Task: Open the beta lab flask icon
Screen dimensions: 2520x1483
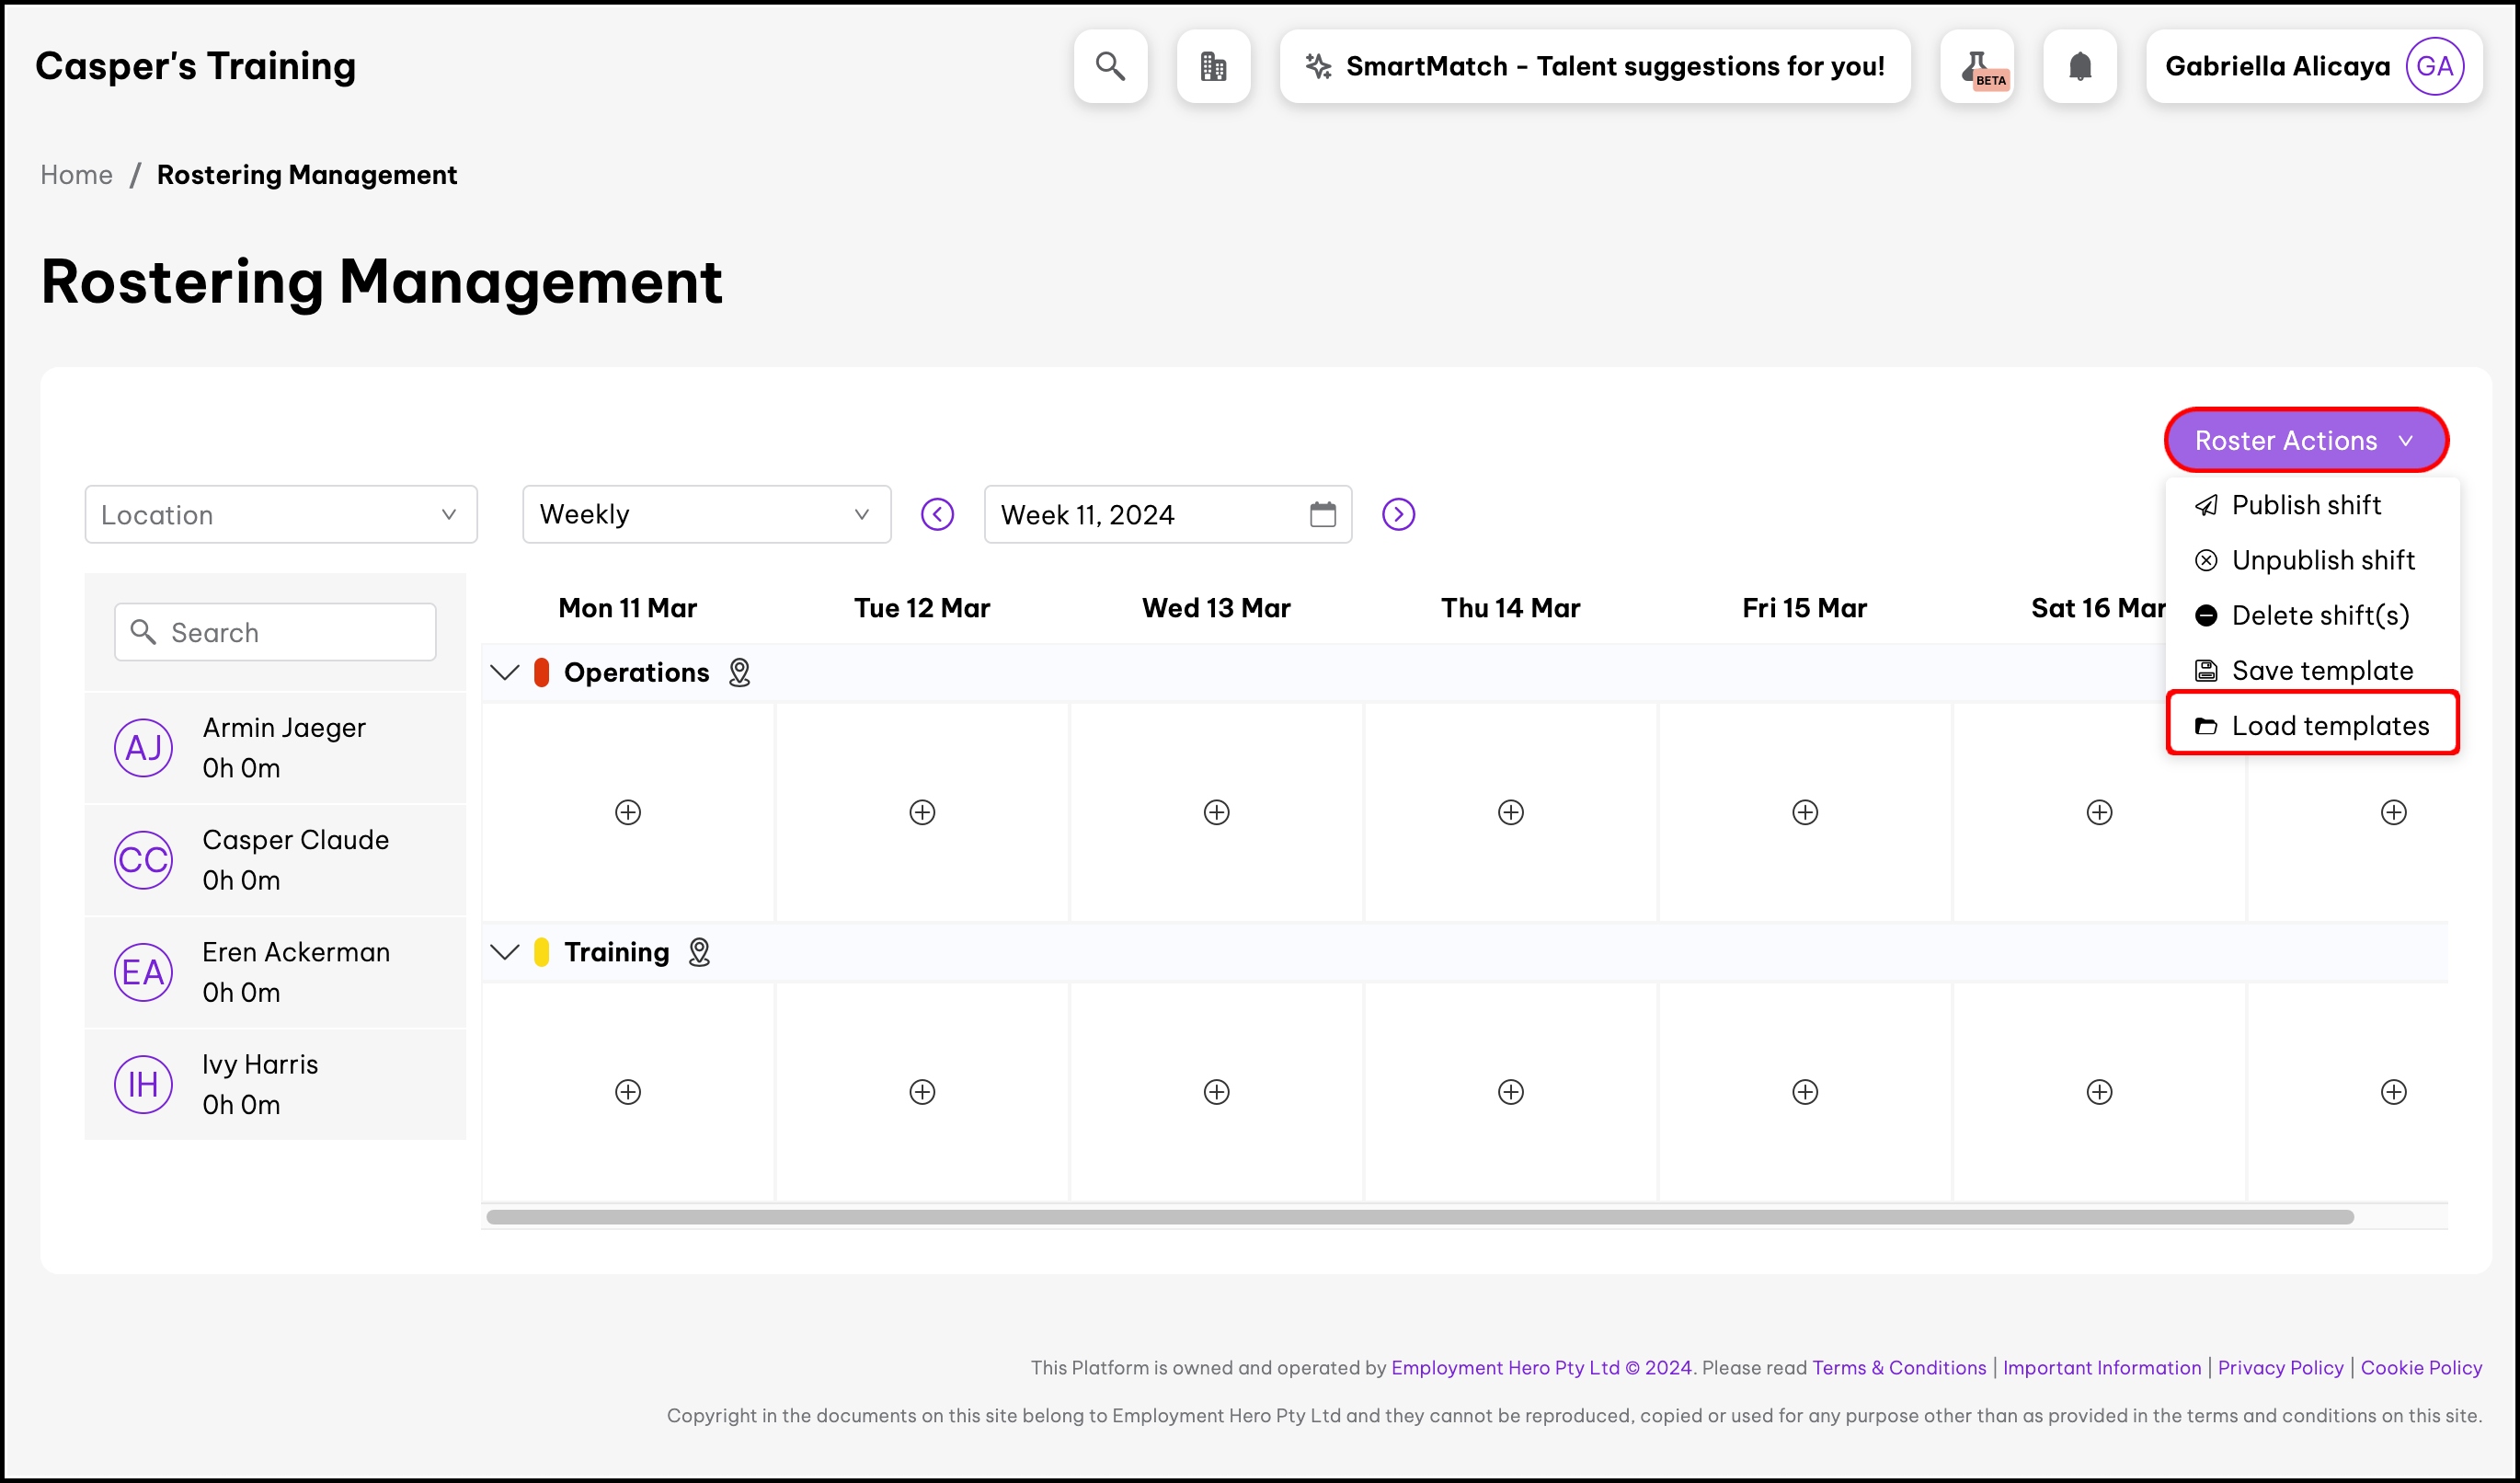Action: 1977,66
